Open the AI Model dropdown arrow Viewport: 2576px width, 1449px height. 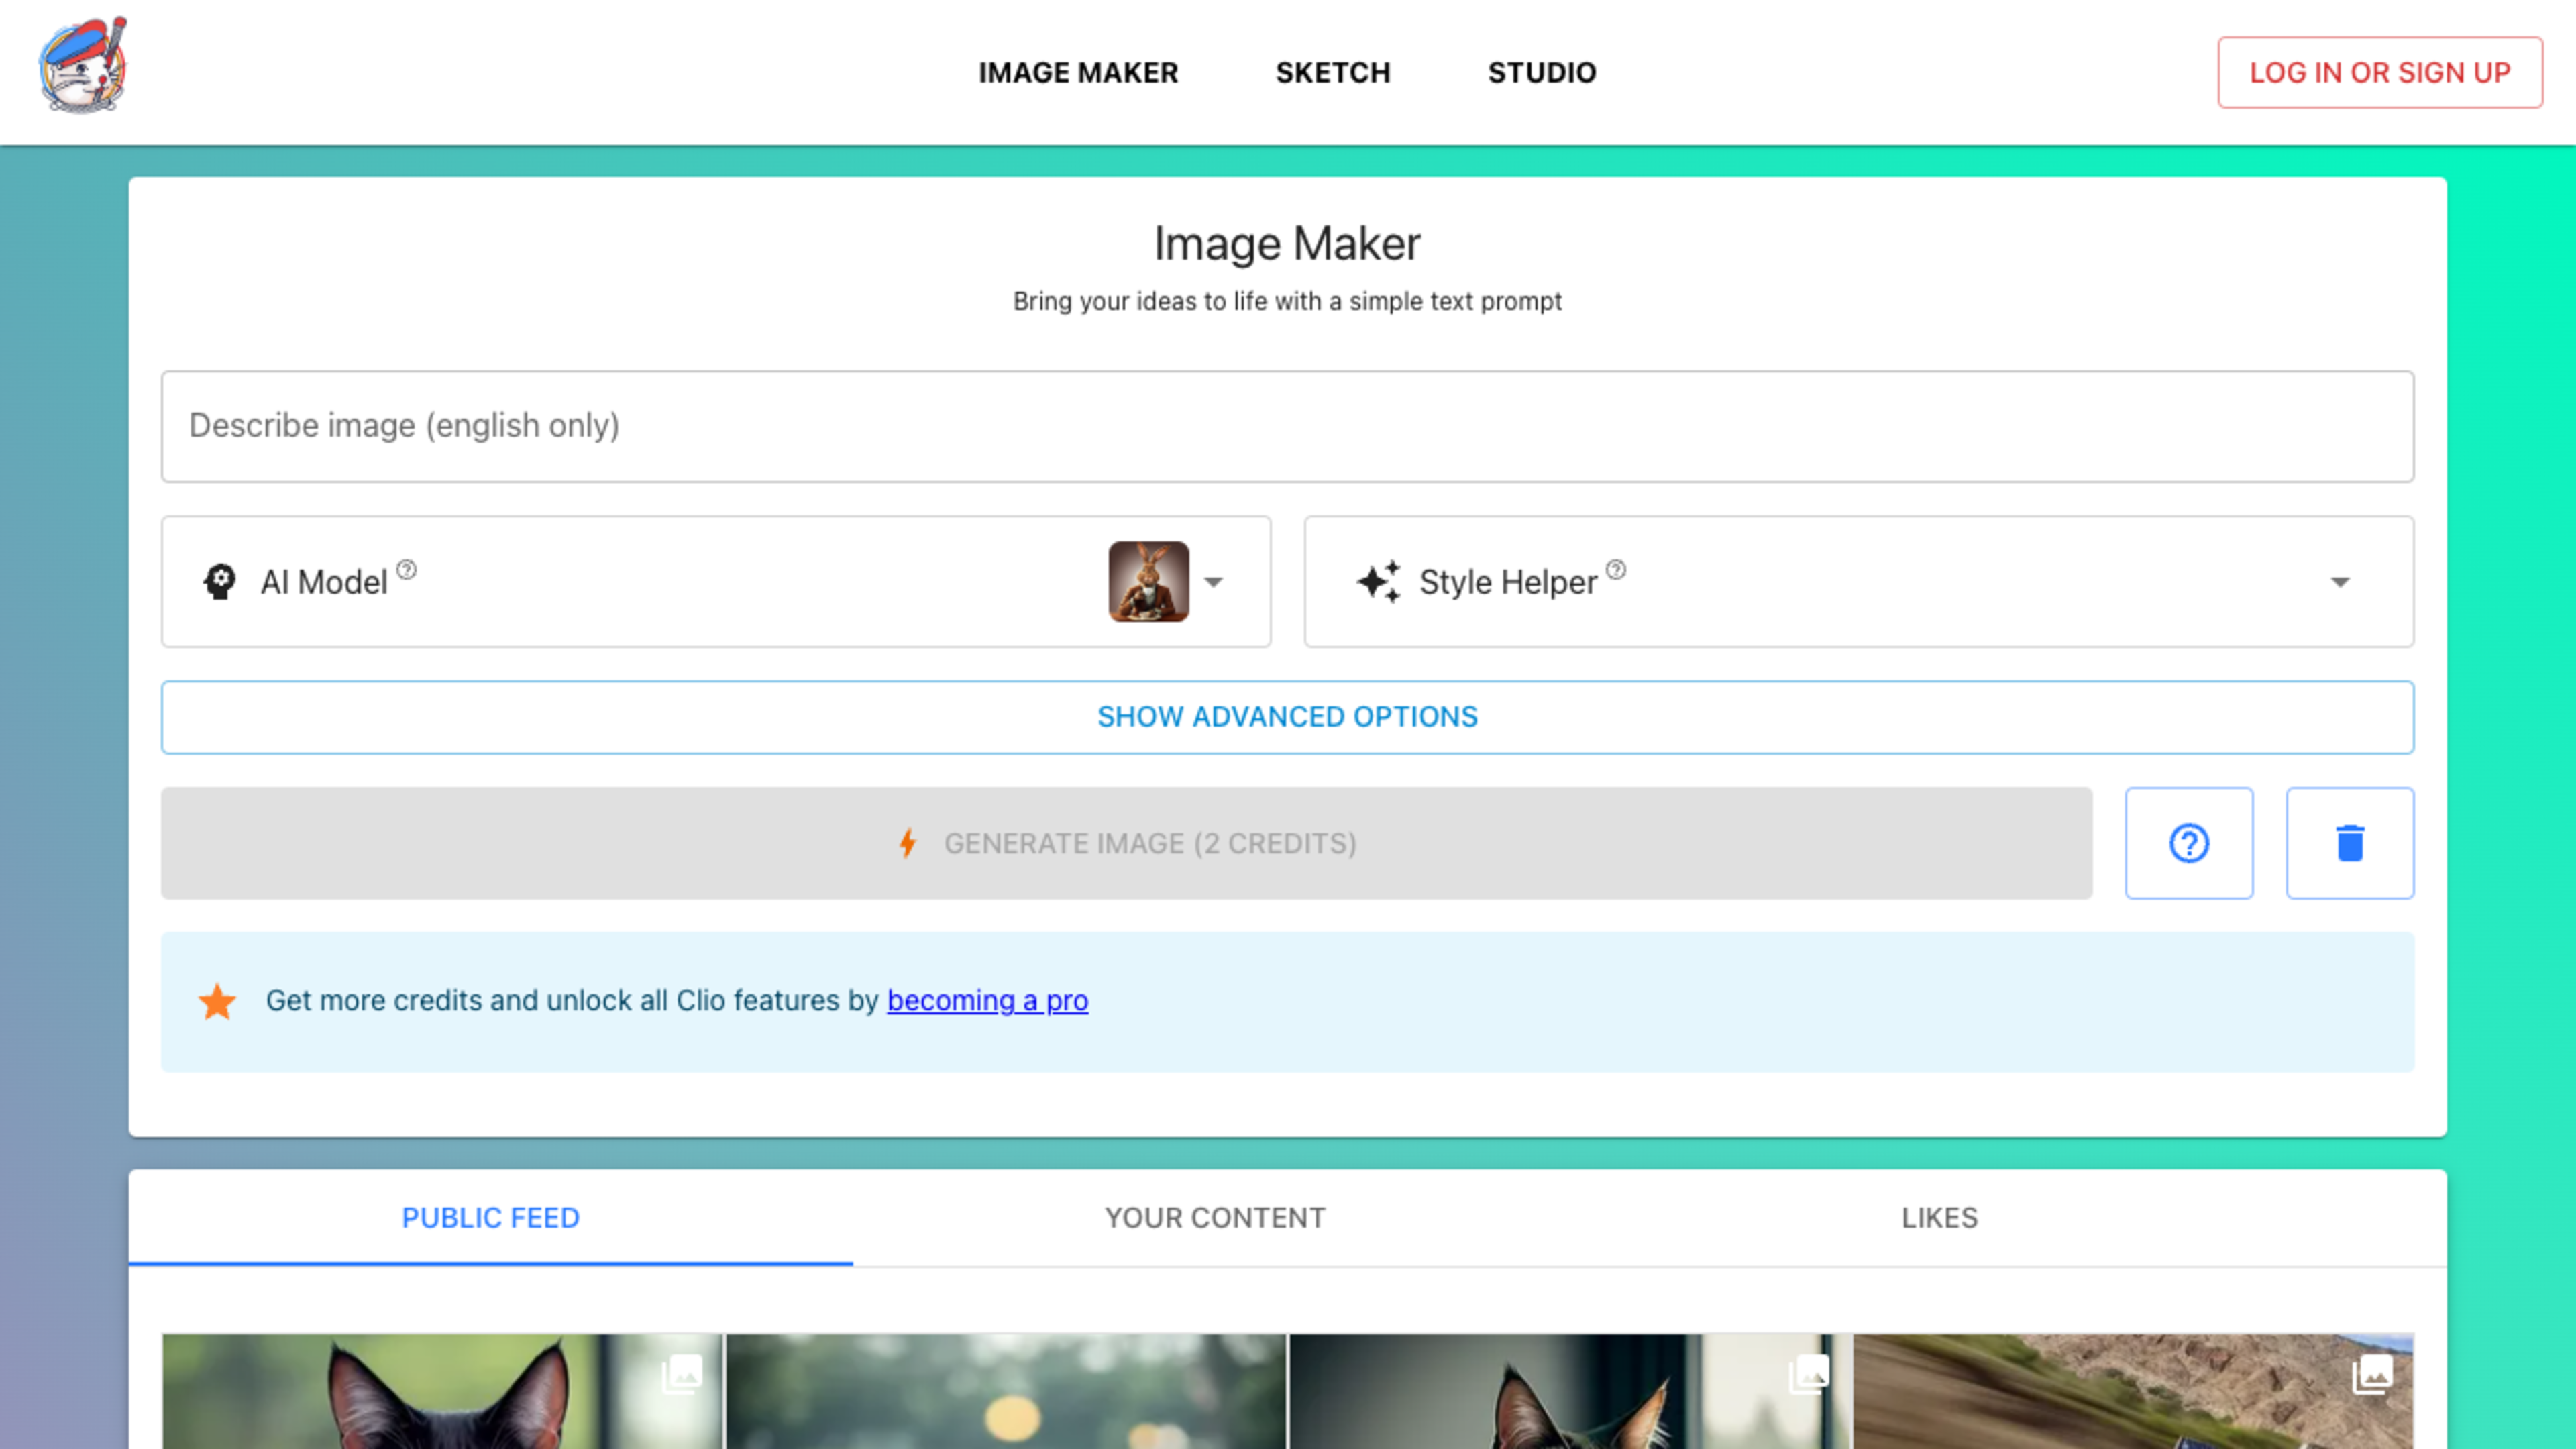[x=1213, y=582]
